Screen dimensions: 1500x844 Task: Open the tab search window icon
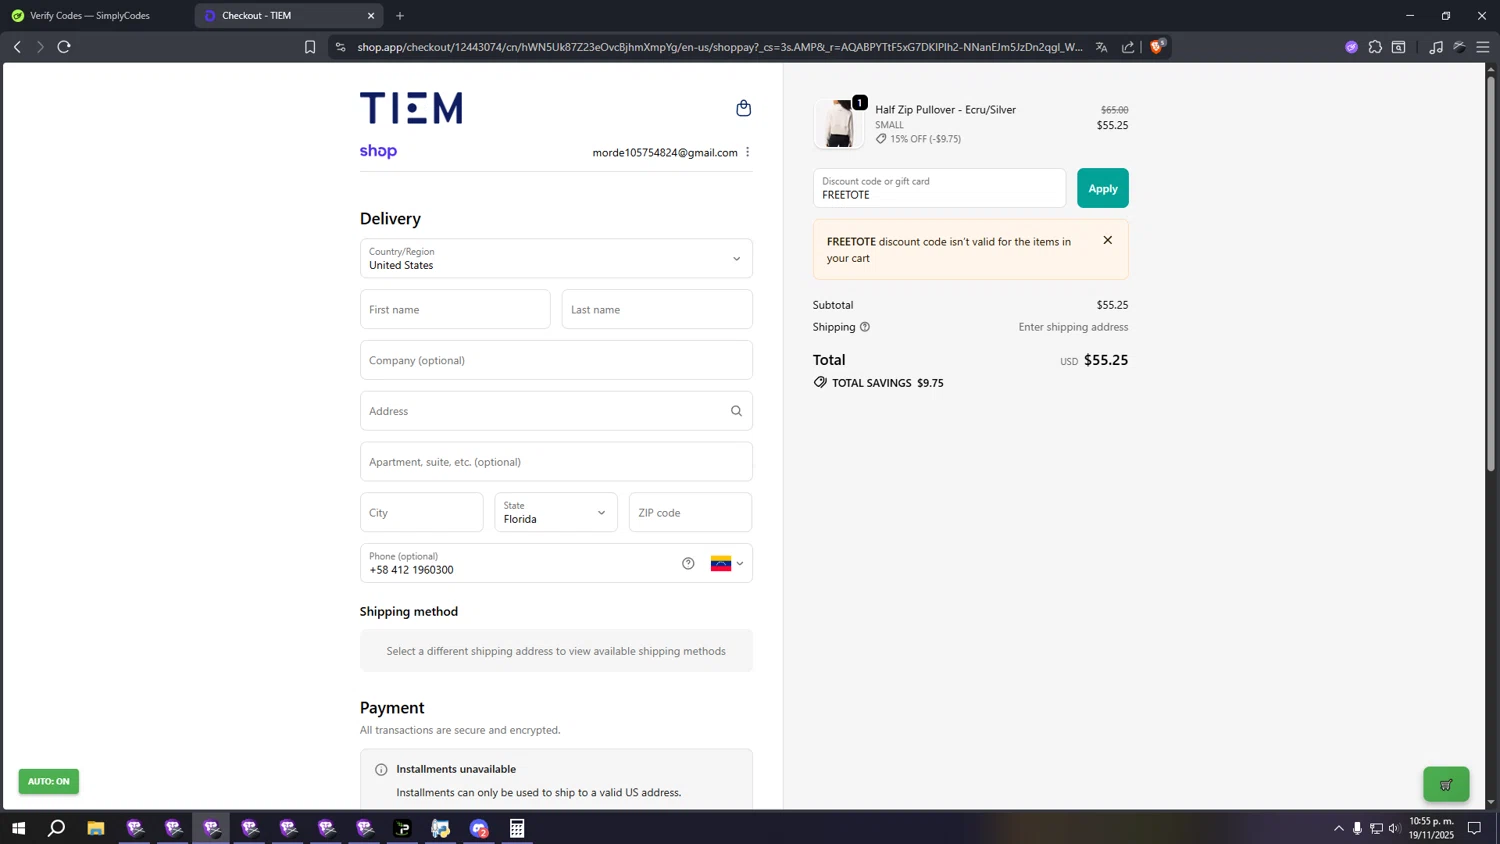click(x=1399, y=47)
